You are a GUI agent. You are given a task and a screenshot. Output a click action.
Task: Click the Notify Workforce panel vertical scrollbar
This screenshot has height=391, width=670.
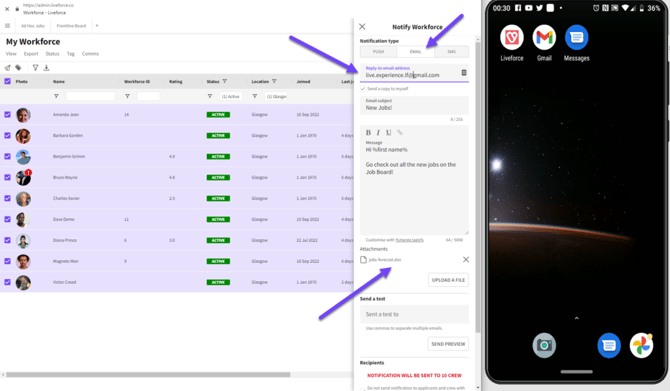478,186
